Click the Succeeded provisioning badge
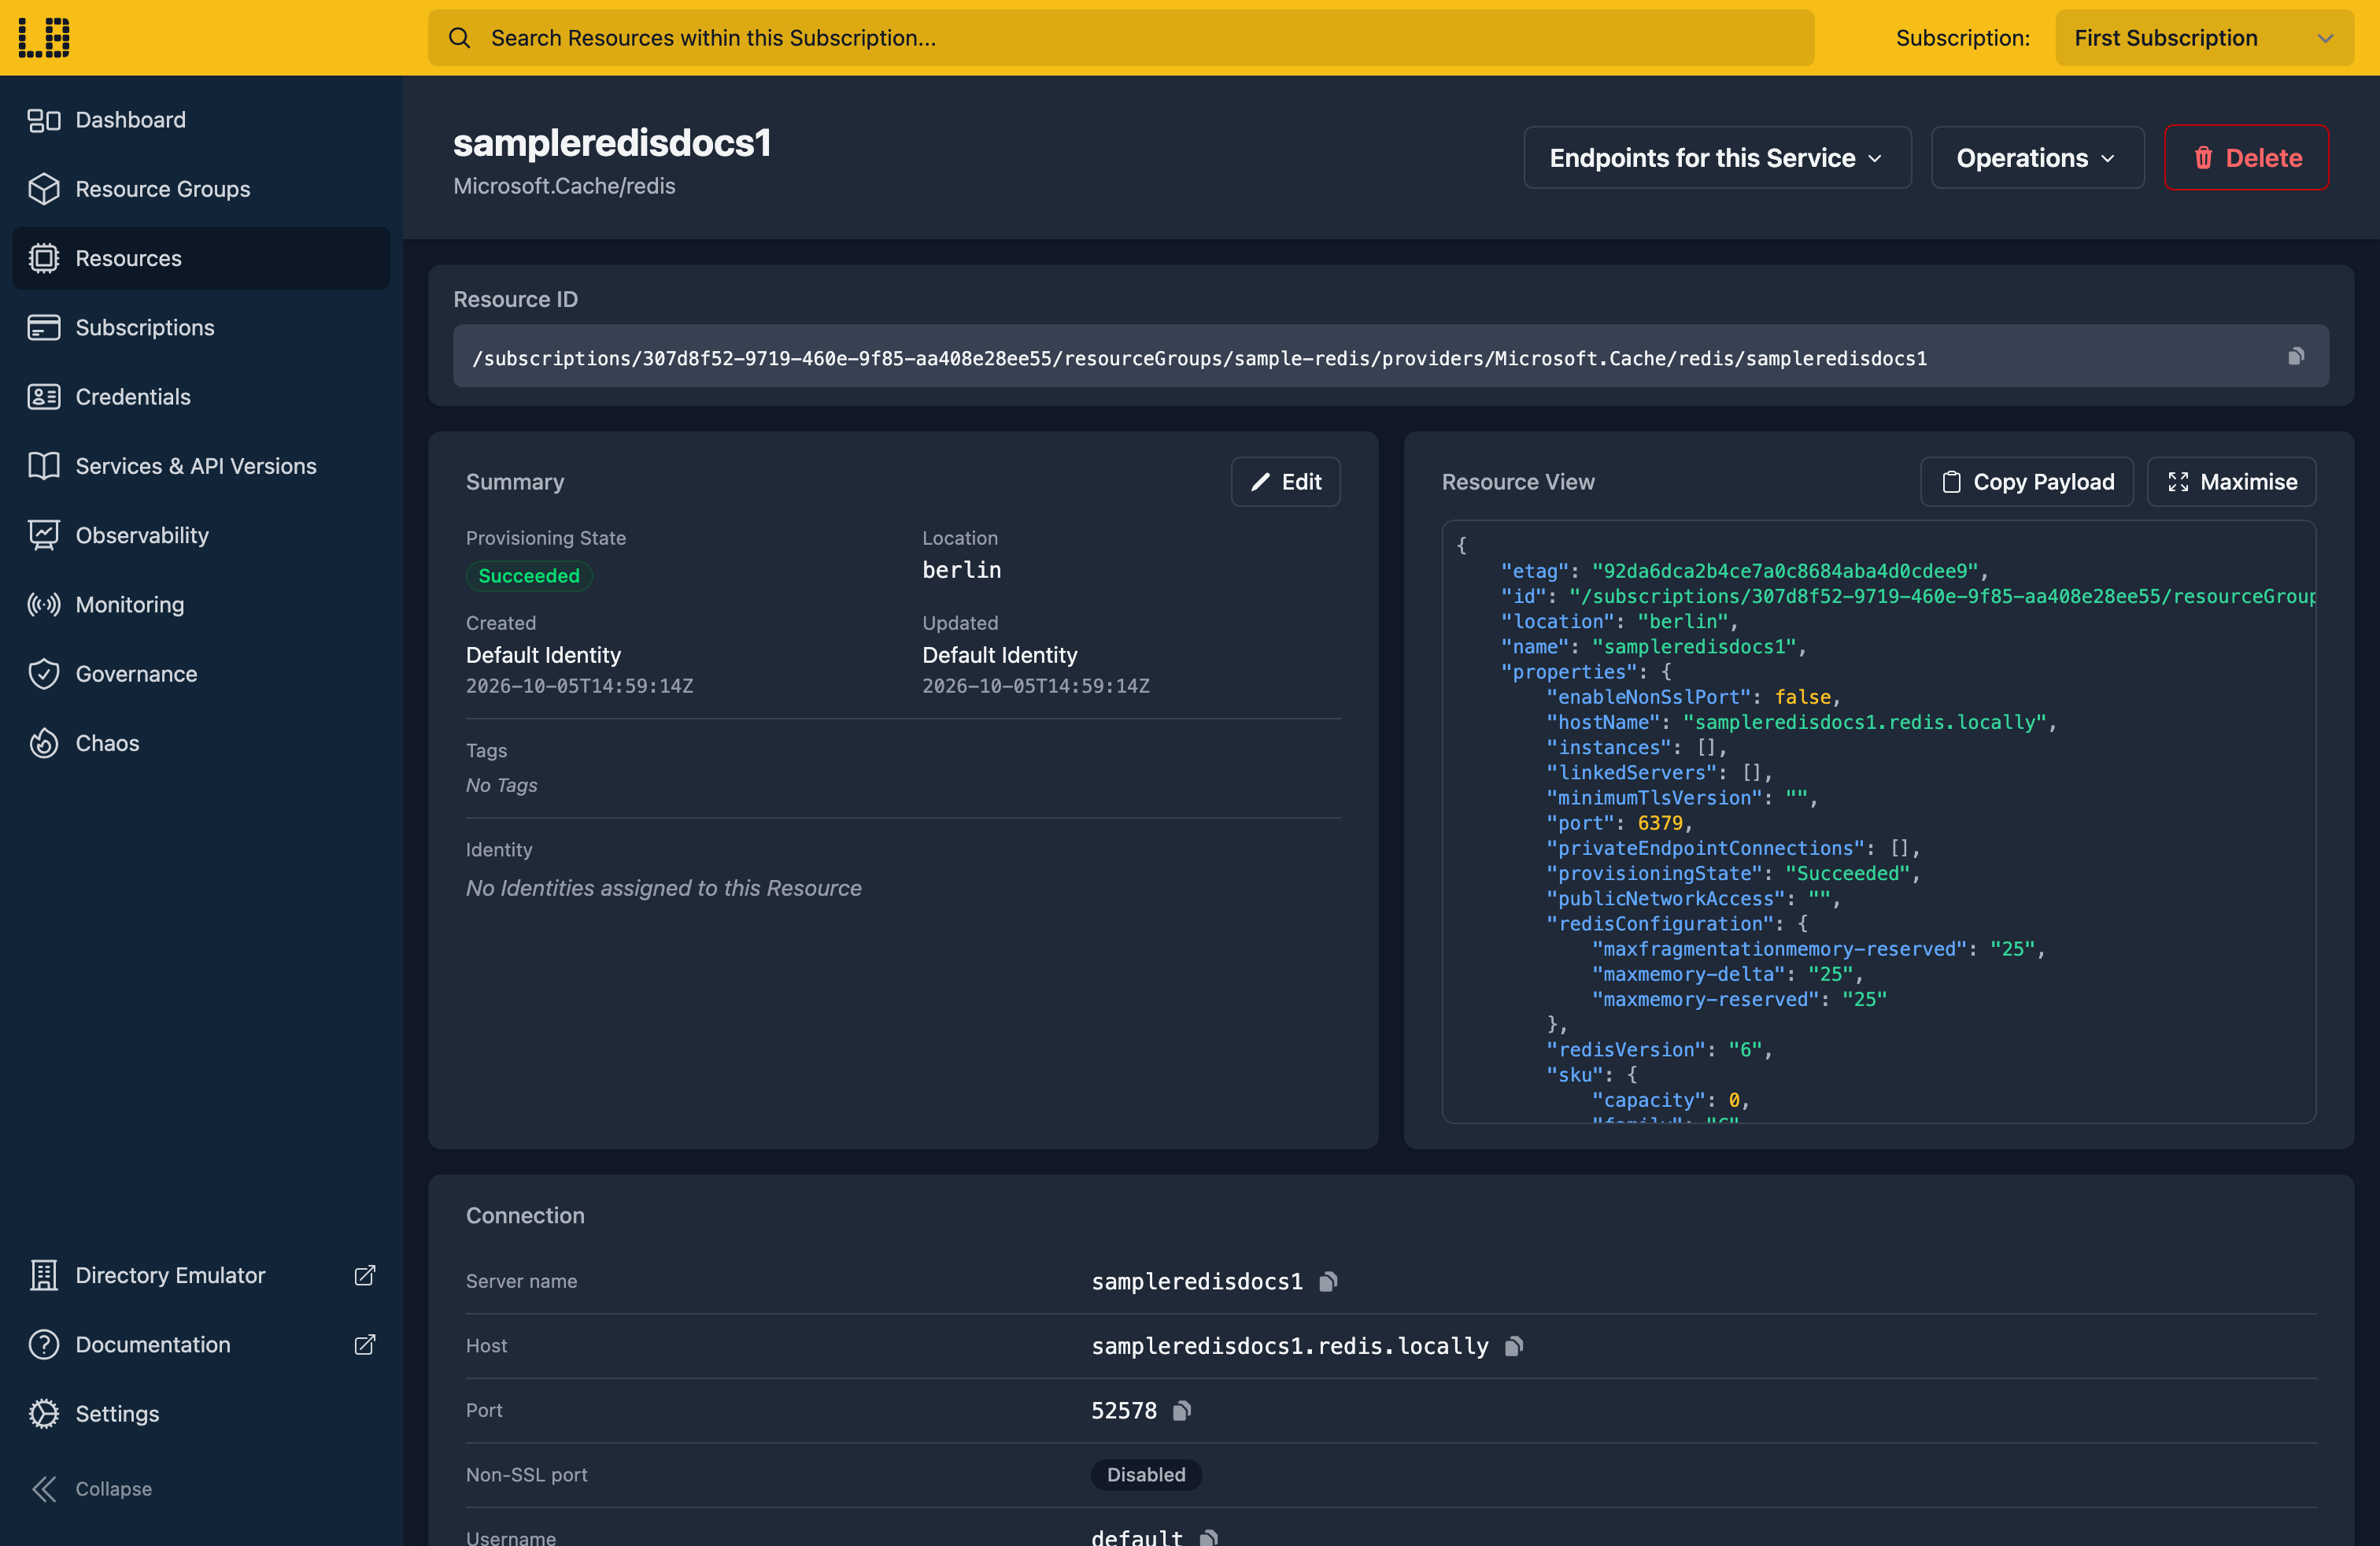 [x=529, y=576]
